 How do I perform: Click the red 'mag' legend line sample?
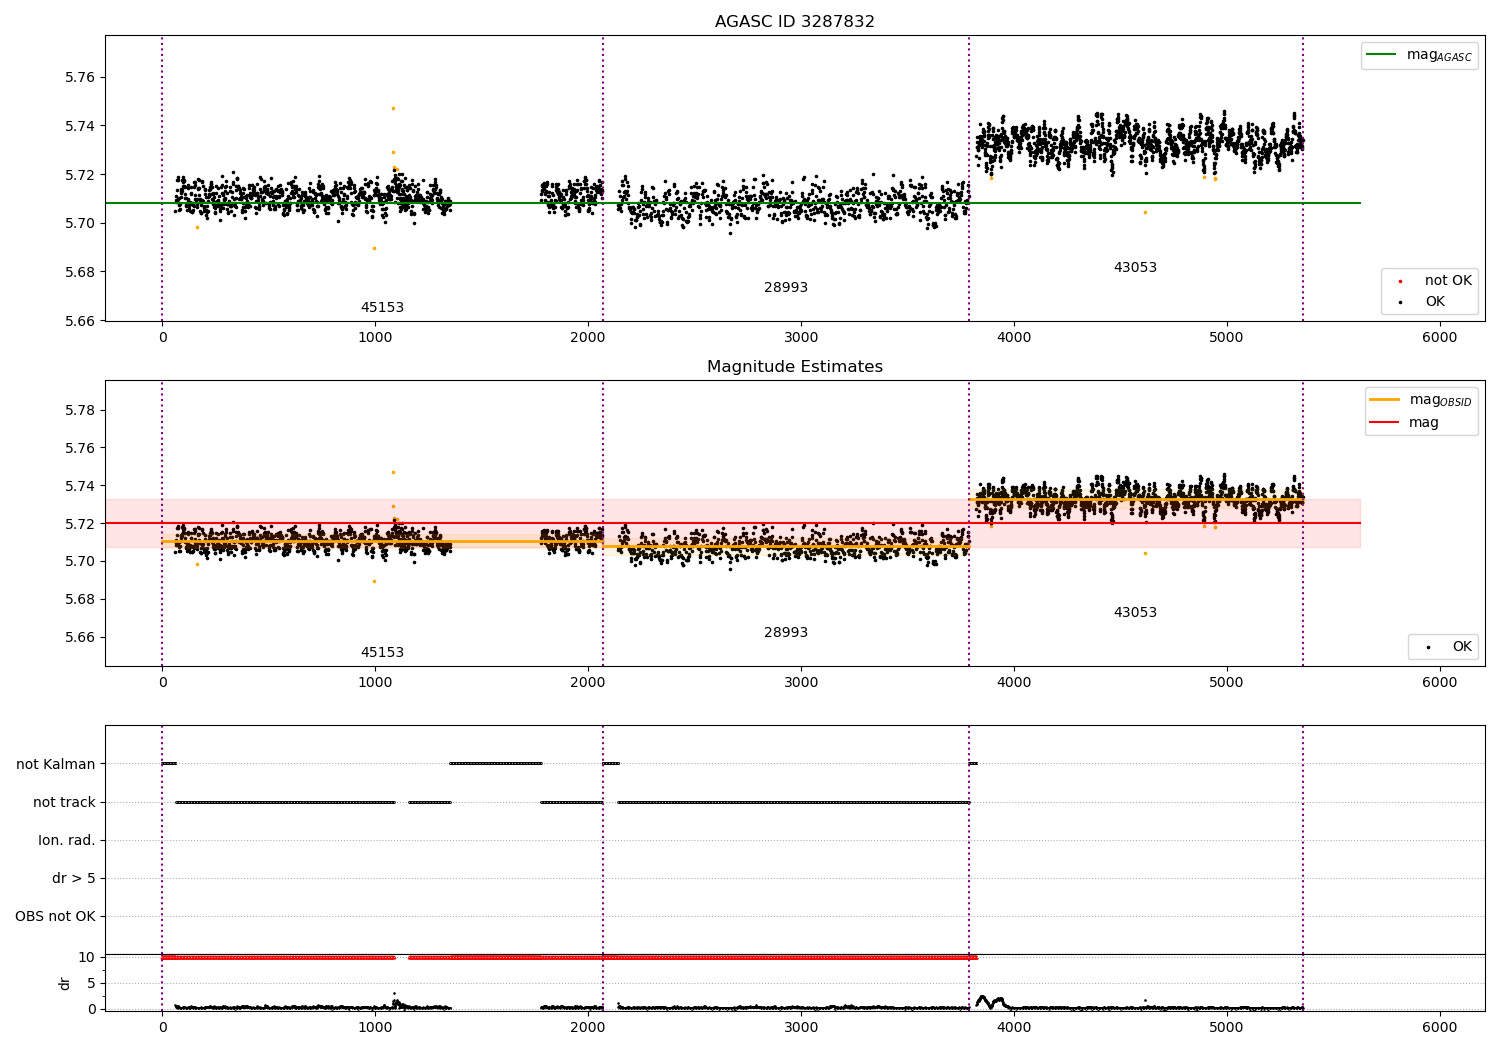click(x=1384, y=422)
